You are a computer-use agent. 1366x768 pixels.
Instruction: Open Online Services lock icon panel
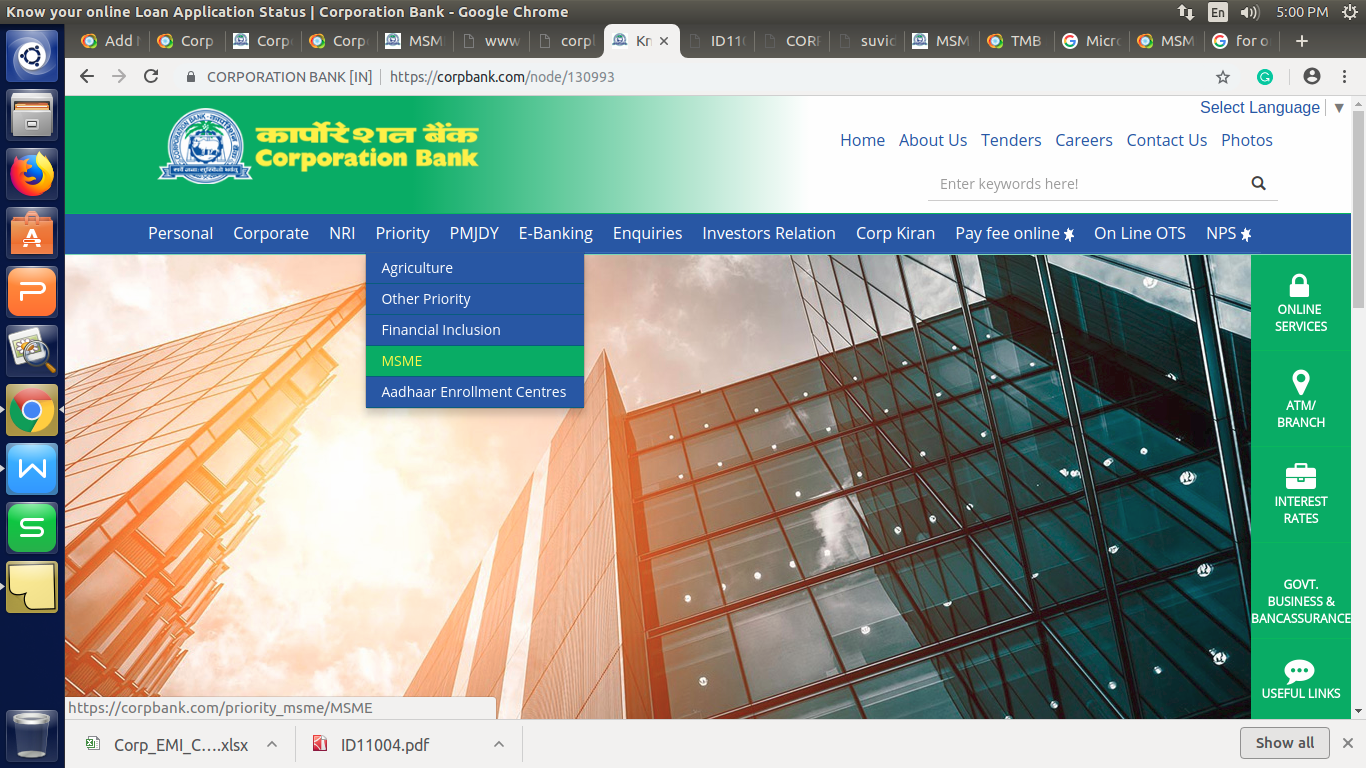point(1300,303)
